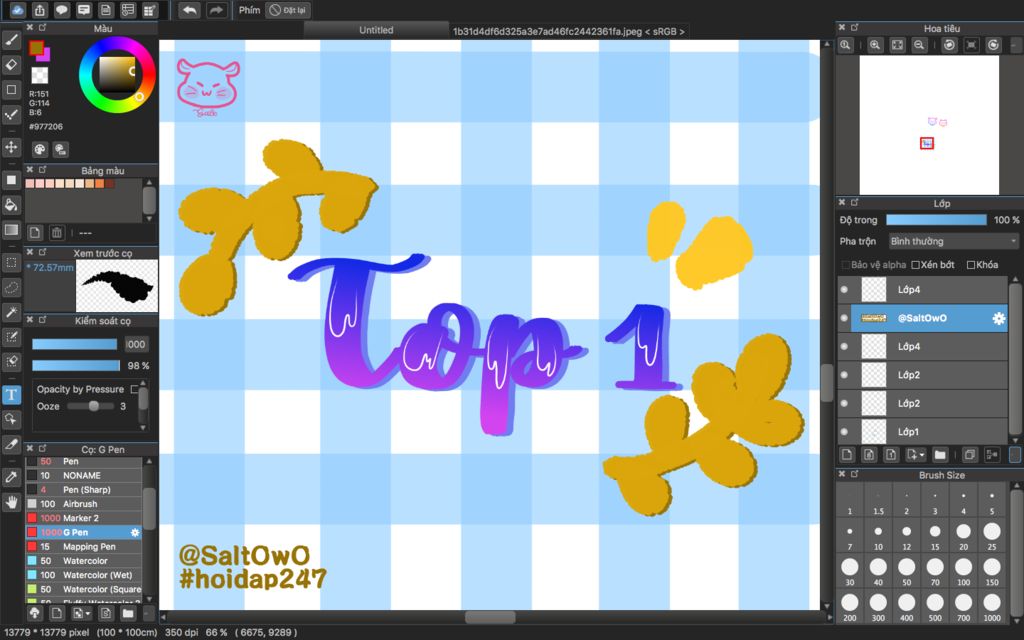Select the rectangular Select tool
The height and width of the screenshot is (640, 1024).
(11, 262)
